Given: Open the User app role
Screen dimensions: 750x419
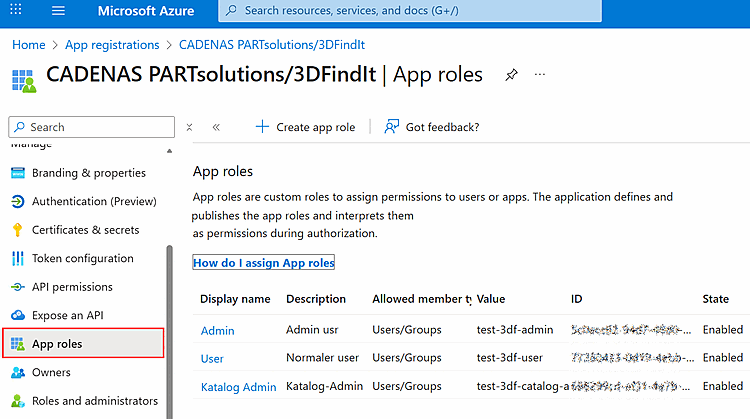Looking at the screenshot, I should click(212, 358).
